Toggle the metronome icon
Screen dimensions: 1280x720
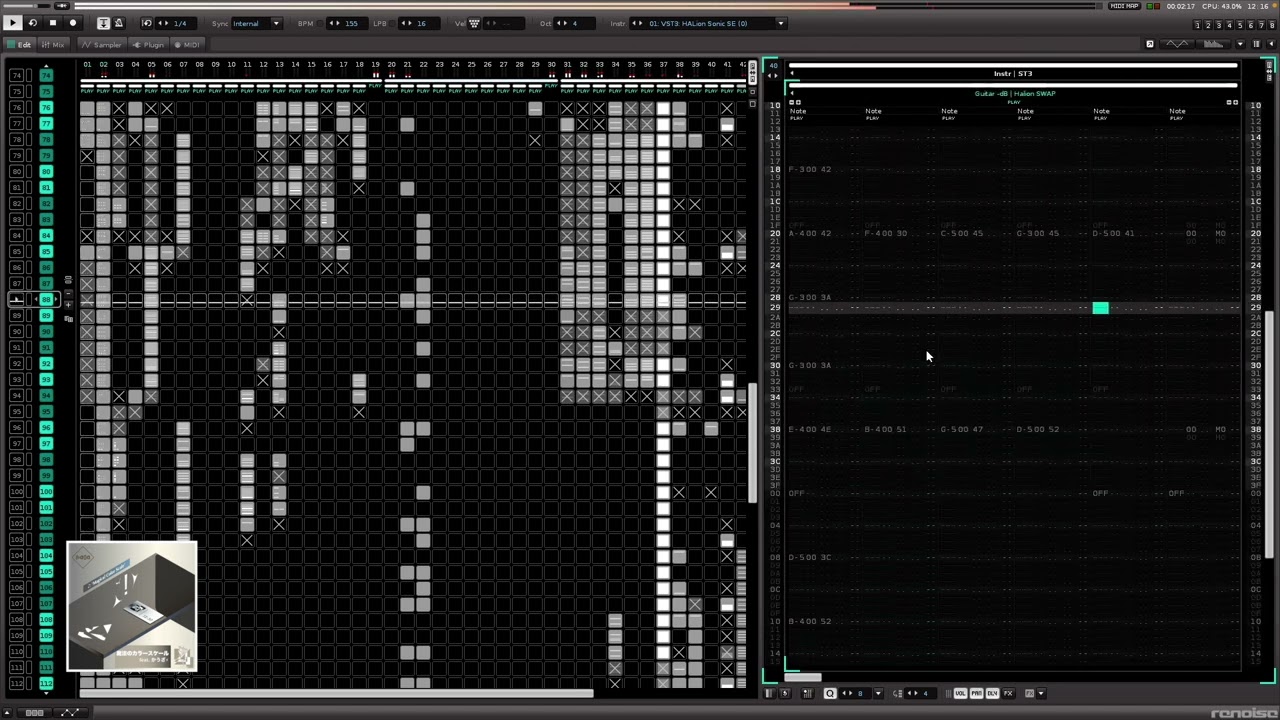click(119, 23)
